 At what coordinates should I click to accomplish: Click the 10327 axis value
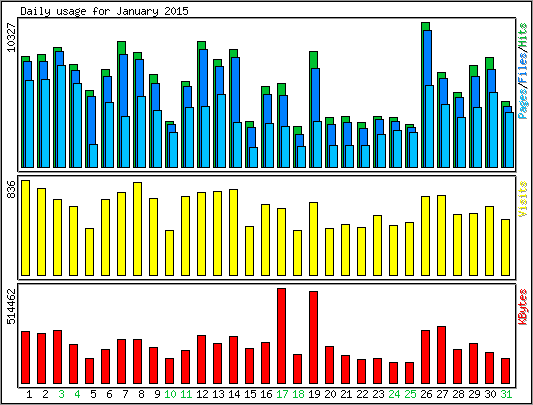coord(12,37)
